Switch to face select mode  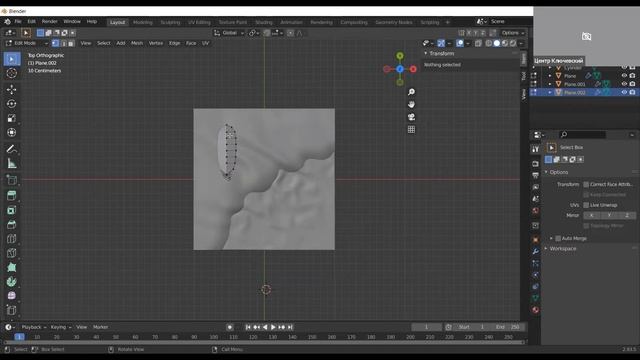[71, 43]
